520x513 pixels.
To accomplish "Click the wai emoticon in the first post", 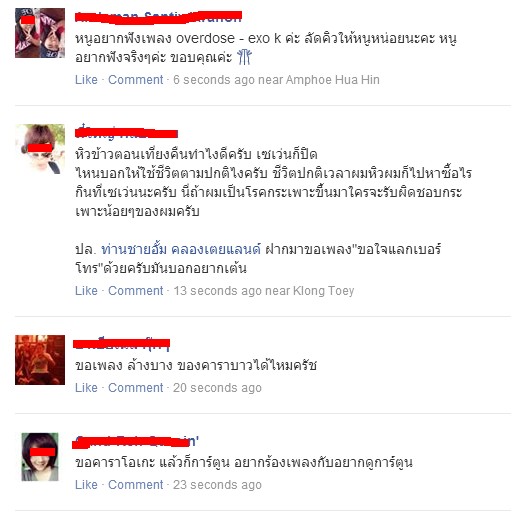I will [245, 57].
